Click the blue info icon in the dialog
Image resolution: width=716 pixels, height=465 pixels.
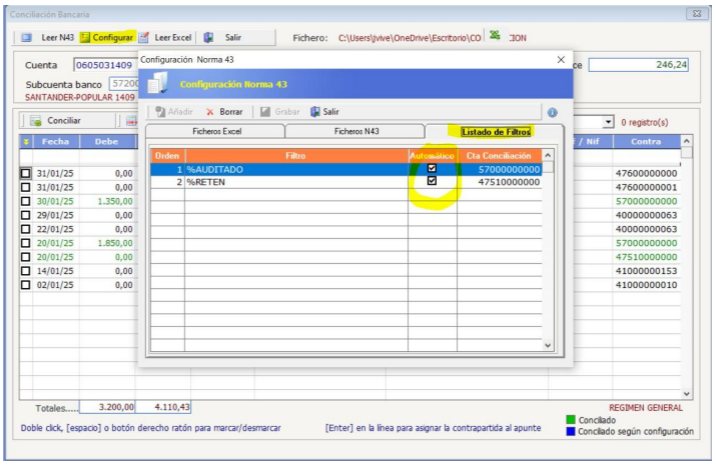(x=552, y=112)
